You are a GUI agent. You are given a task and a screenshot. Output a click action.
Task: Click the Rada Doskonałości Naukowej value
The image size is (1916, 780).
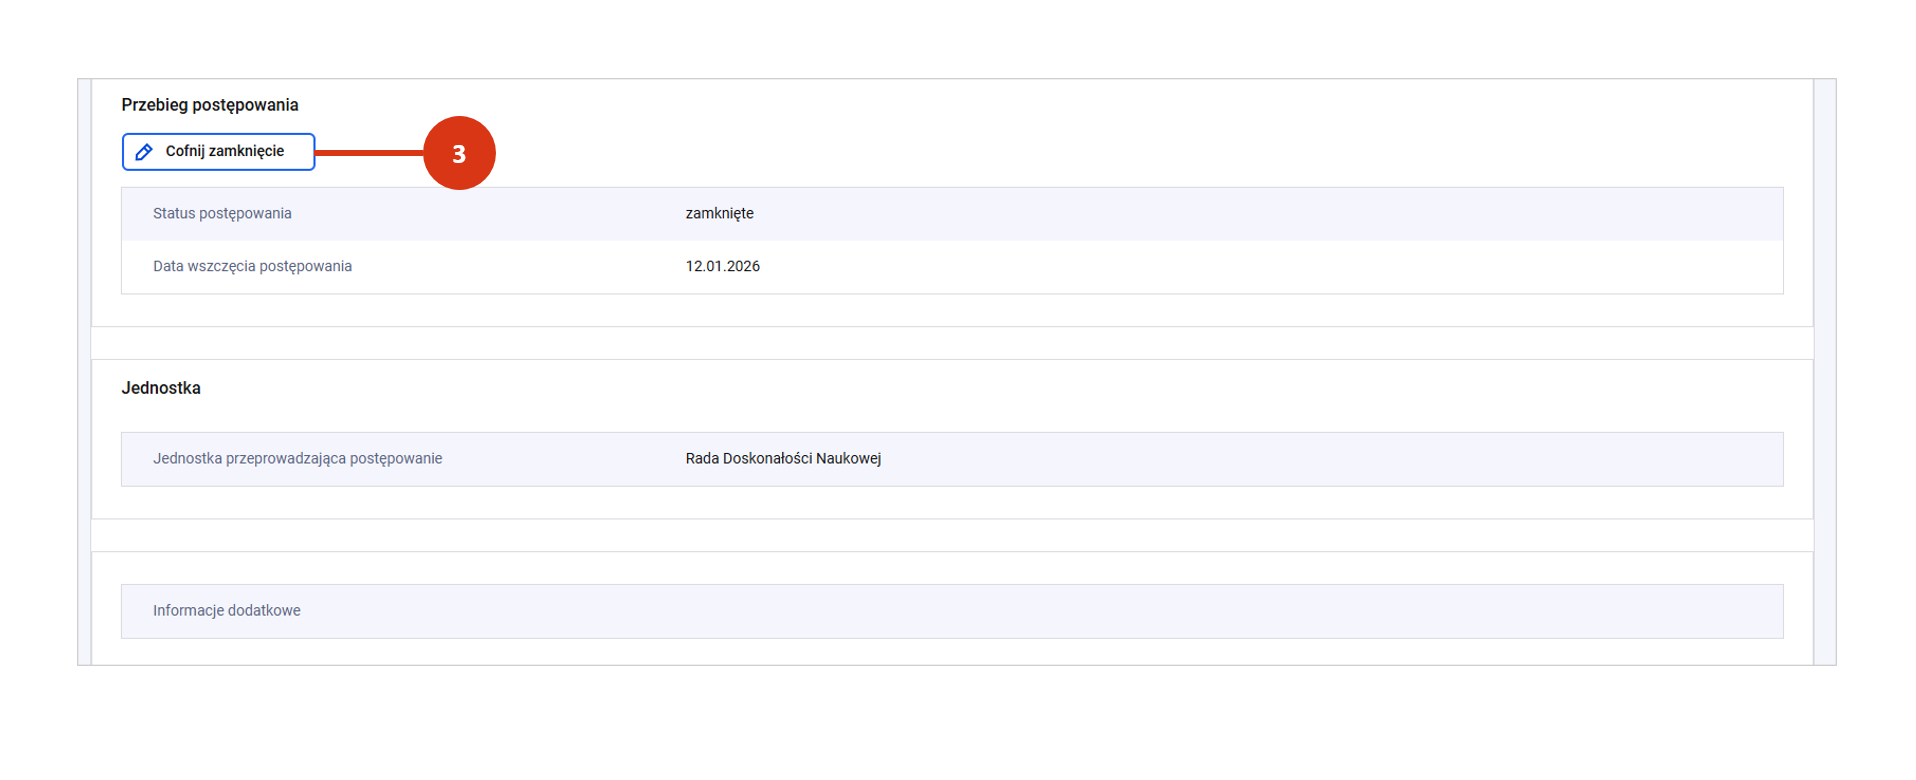tap(783, 459)
